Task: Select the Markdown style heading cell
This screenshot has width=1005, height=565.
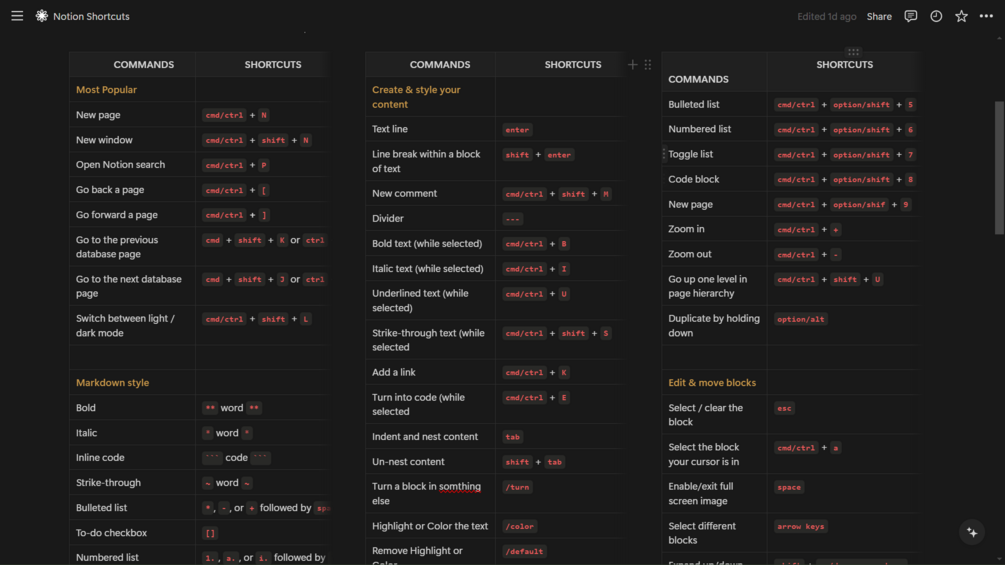Action: pyautogui.click(x=132, y=382)
